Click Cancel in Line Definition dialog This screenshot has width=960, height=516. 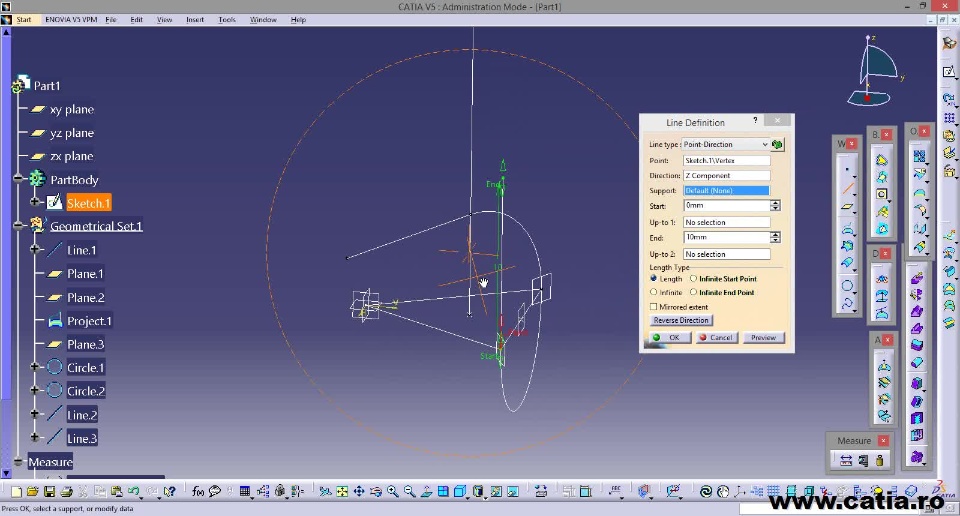(717, 337)
